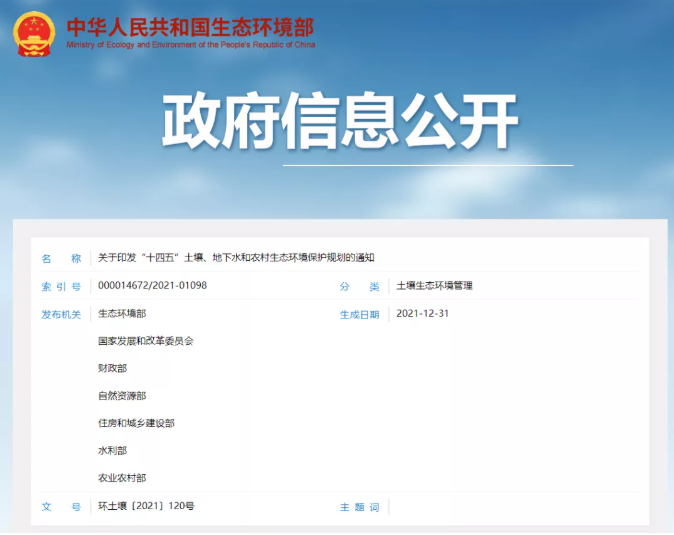Select 水利部 in the agency list
The width and height of the screenshot is (674, 535).
point(112,451)
